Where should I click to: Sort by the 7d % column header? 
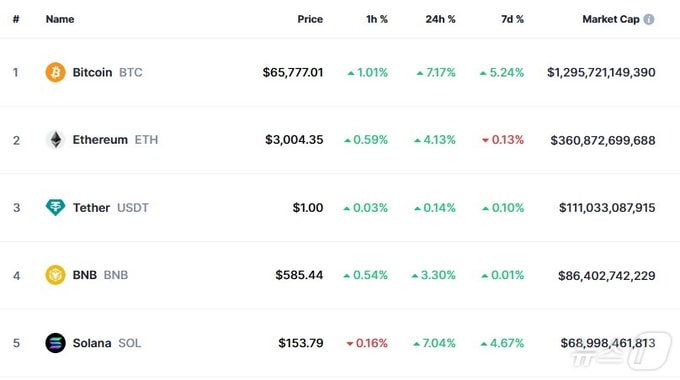coord(512,19)
